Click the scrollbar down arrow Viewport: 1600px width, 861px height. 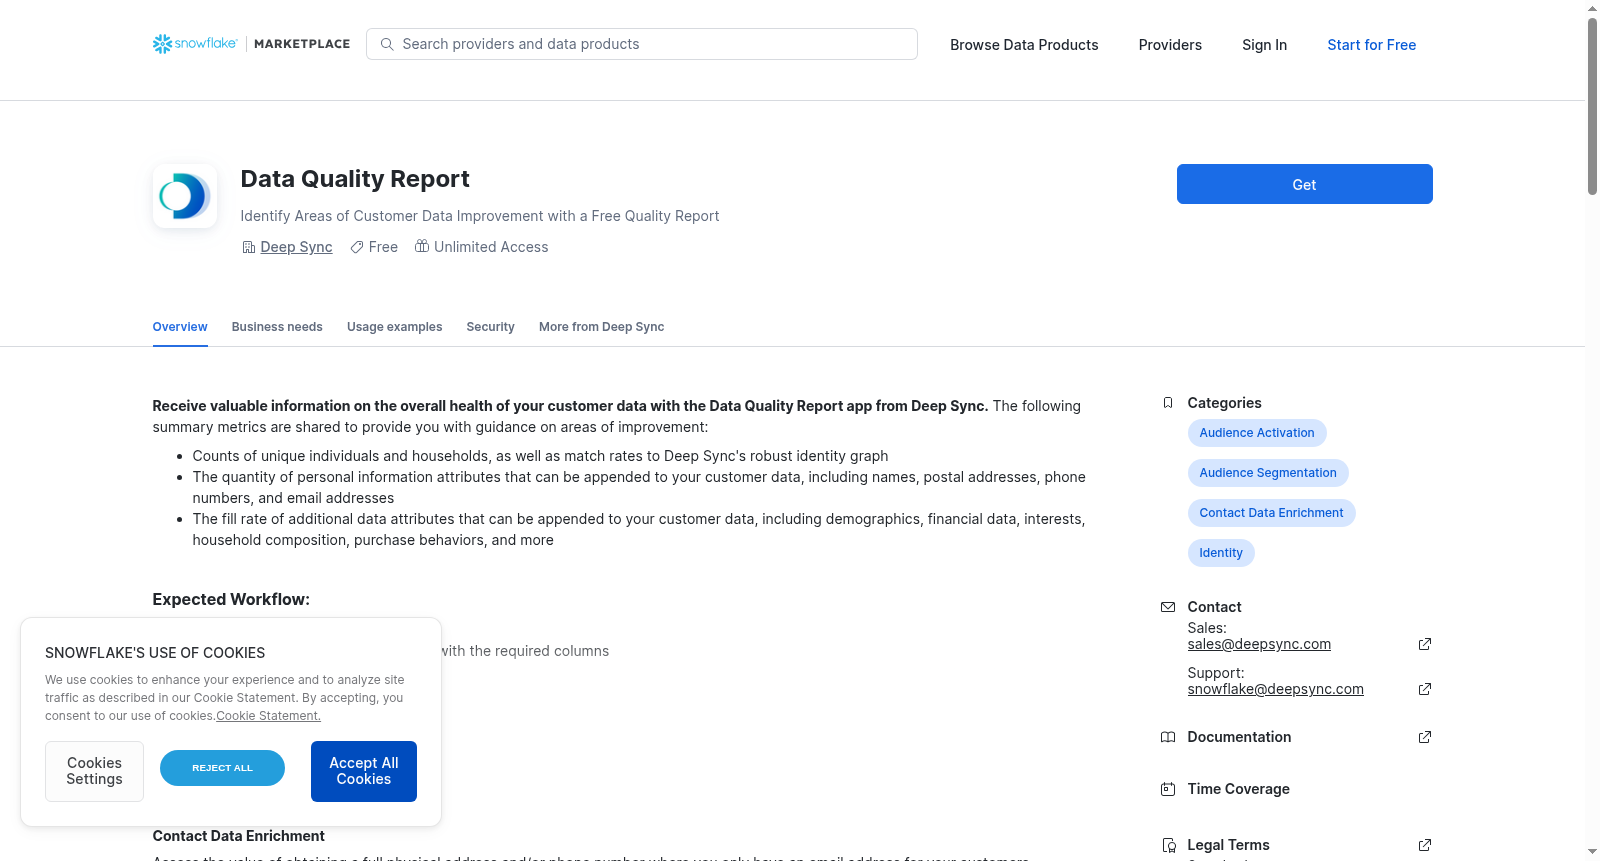tap(1592, 853)
